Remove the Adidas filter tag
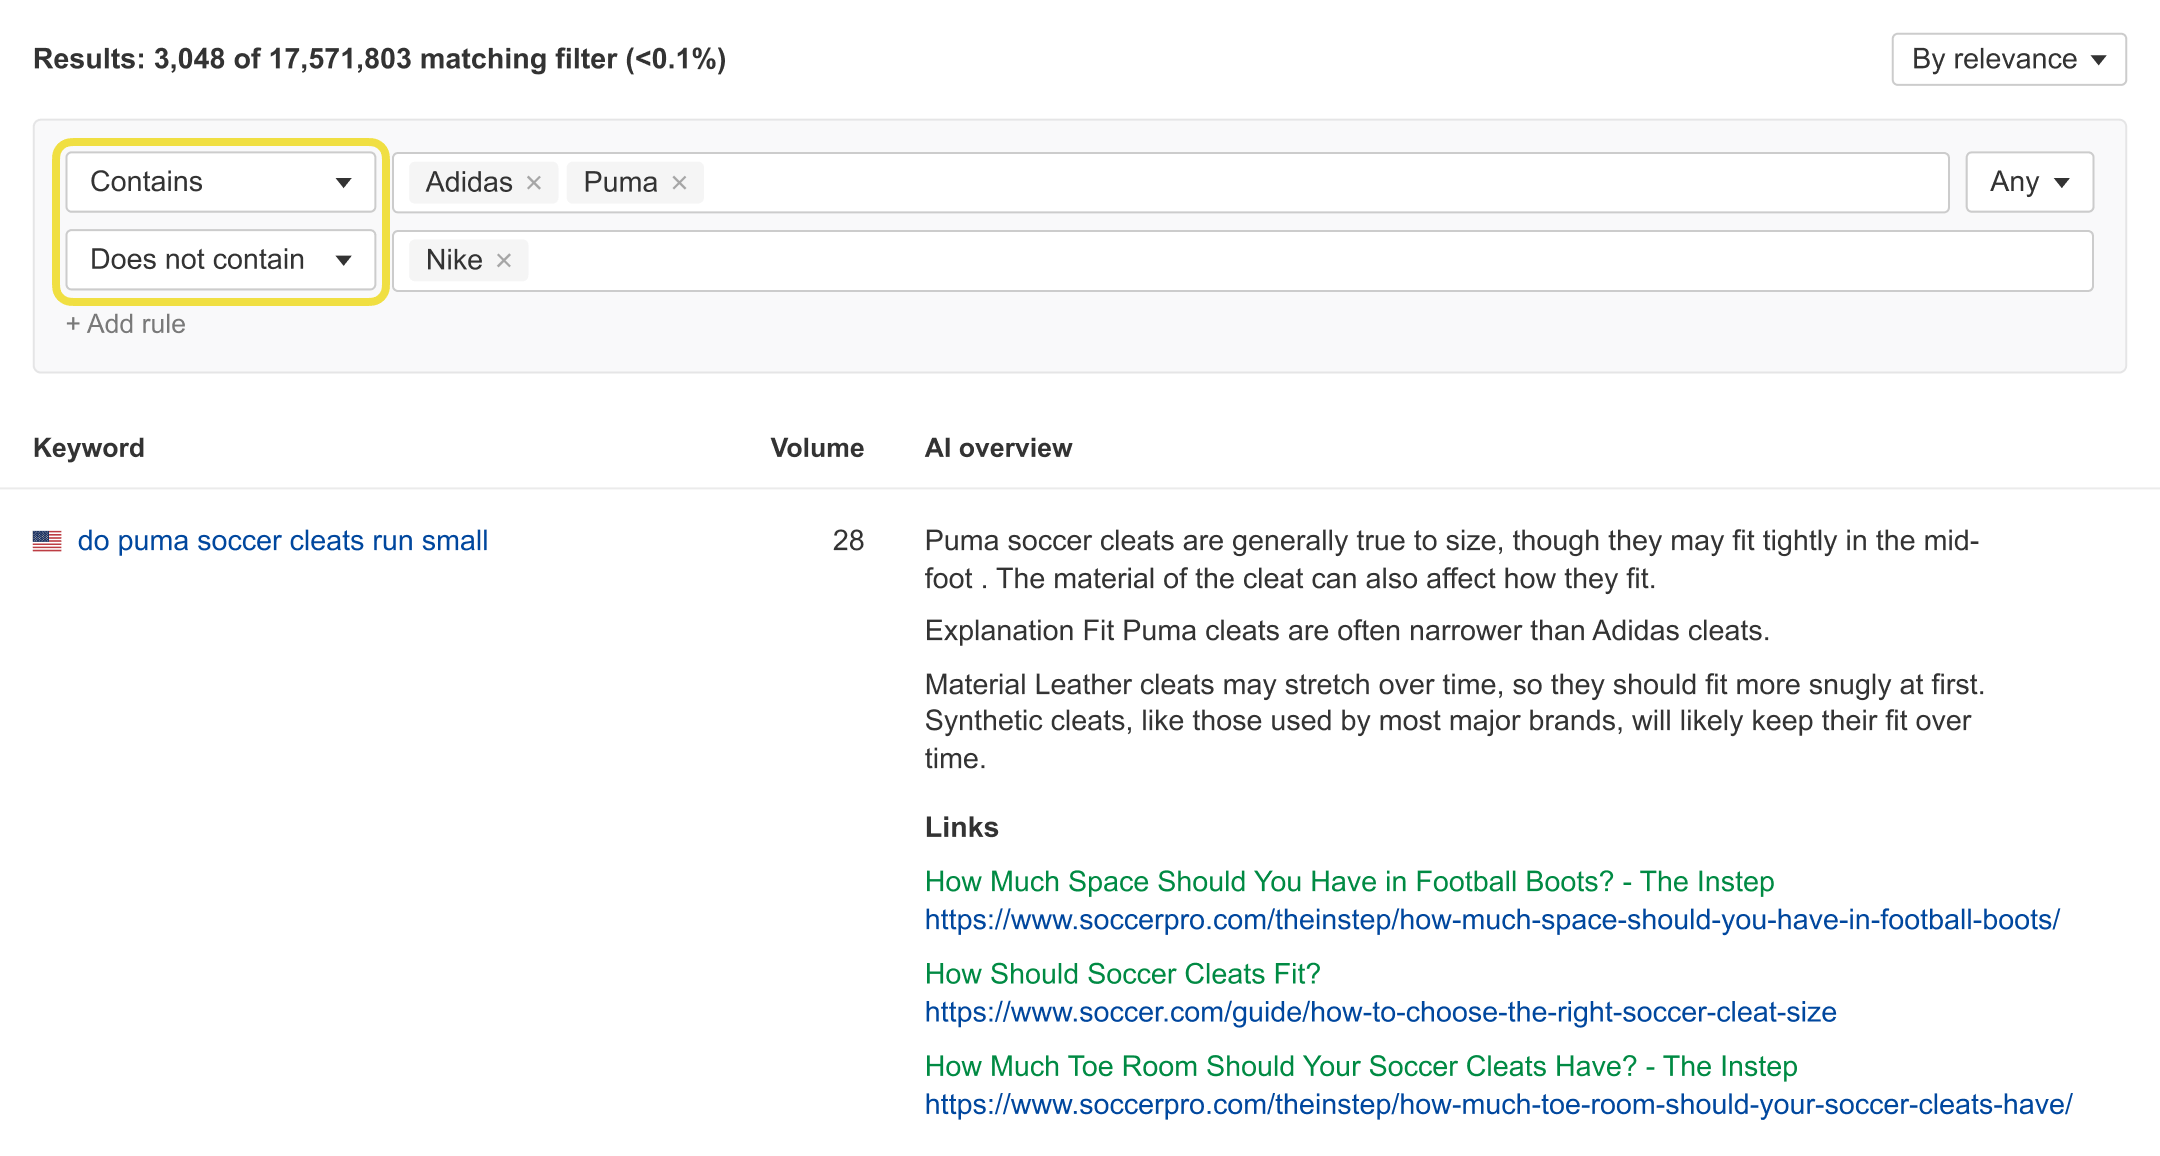Image resolution: width=2160 pixels, height=1156 pixels. point(534,183)
